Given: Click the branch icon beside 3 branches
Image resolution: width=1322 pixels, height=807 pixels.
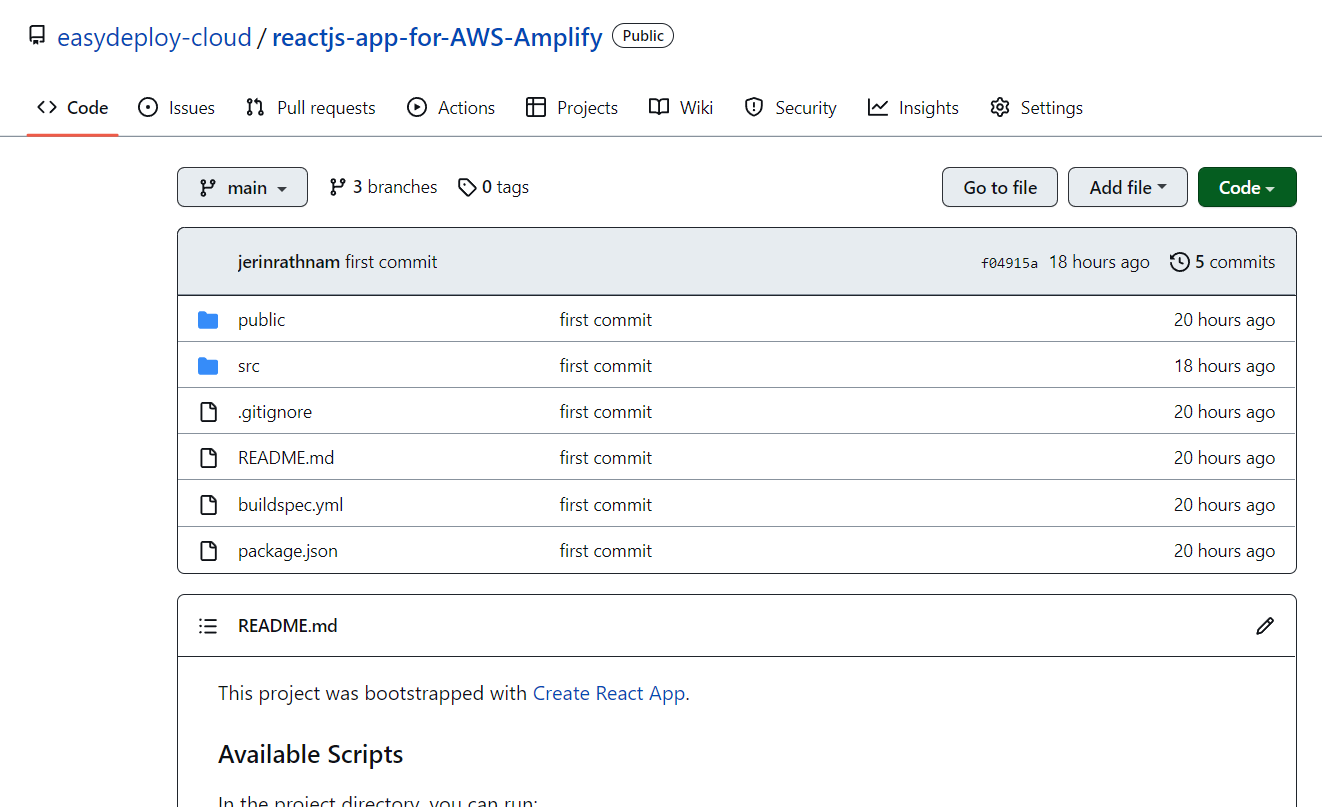Looking at the screenshot, I should coord(338,187).
